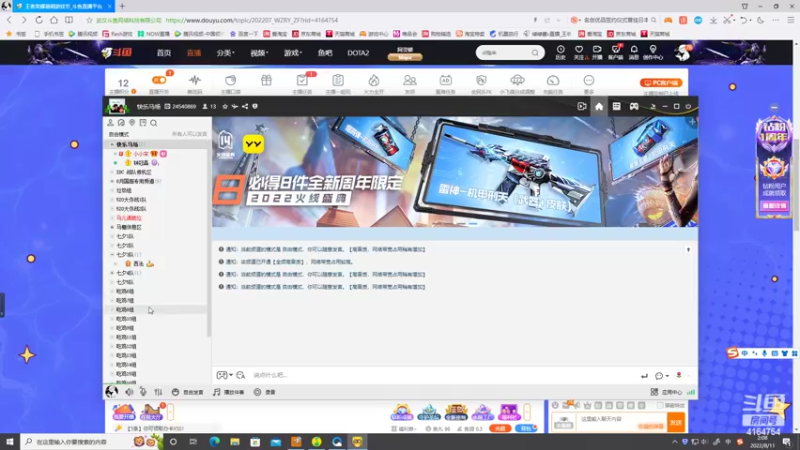This screenshot has height=450, width=800.
Task: Open the video camera icon in YY header
Action: point(582,106)
